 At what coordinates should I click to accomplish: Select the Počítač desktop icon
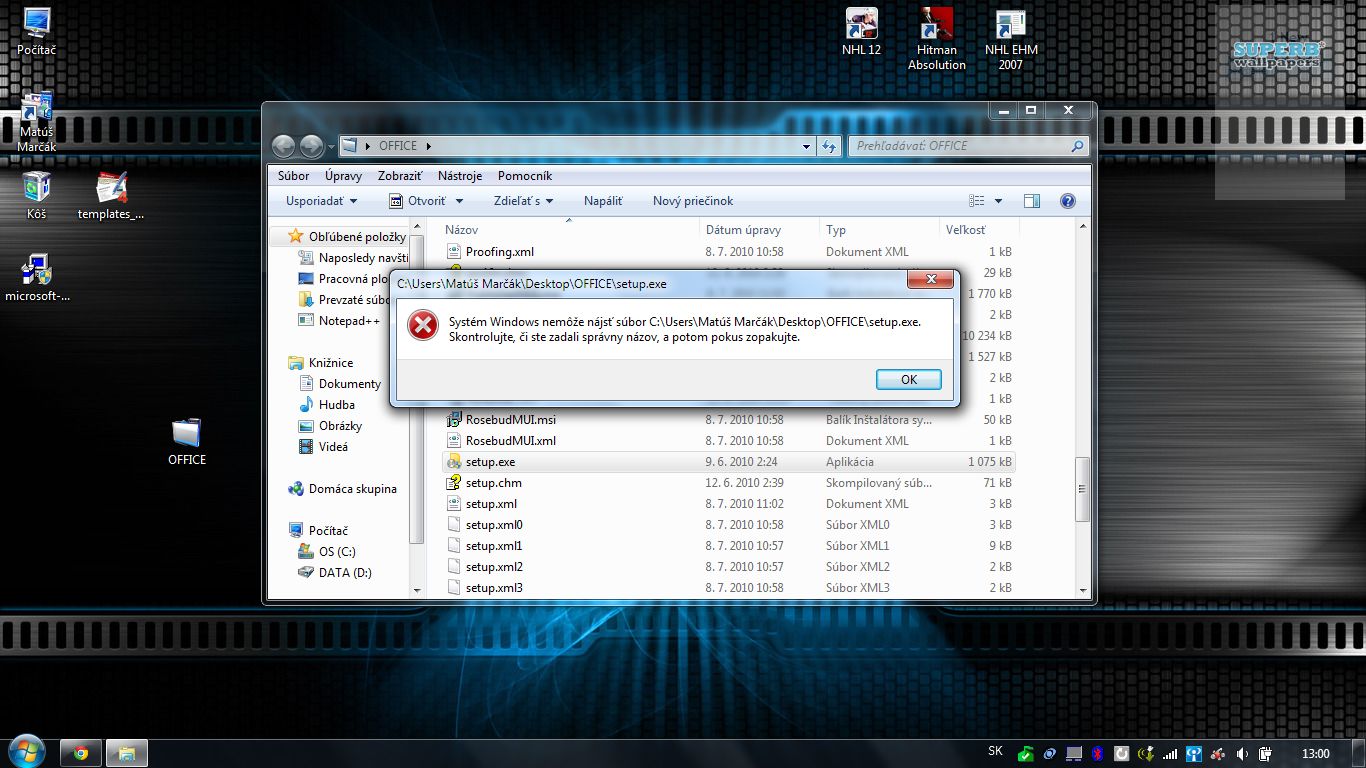pos(37,32)
